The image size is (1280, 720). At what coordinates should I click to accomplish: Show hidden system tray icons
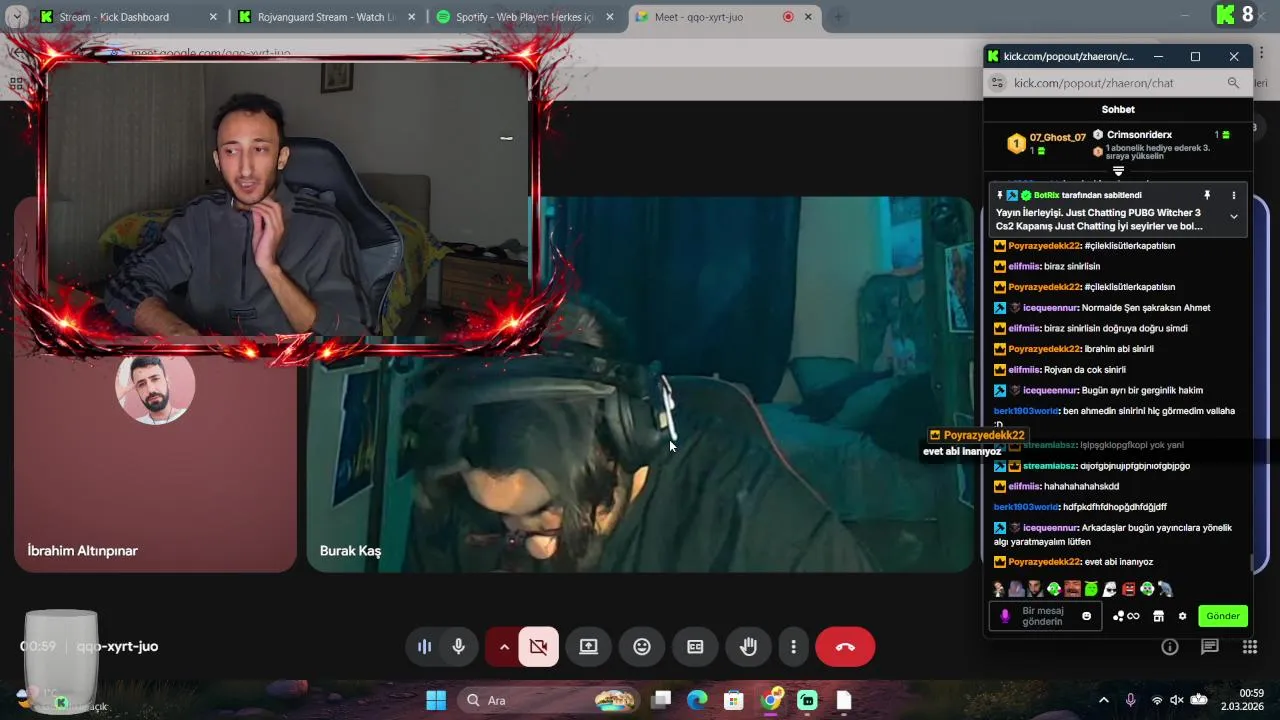(x=1103, y=700)
